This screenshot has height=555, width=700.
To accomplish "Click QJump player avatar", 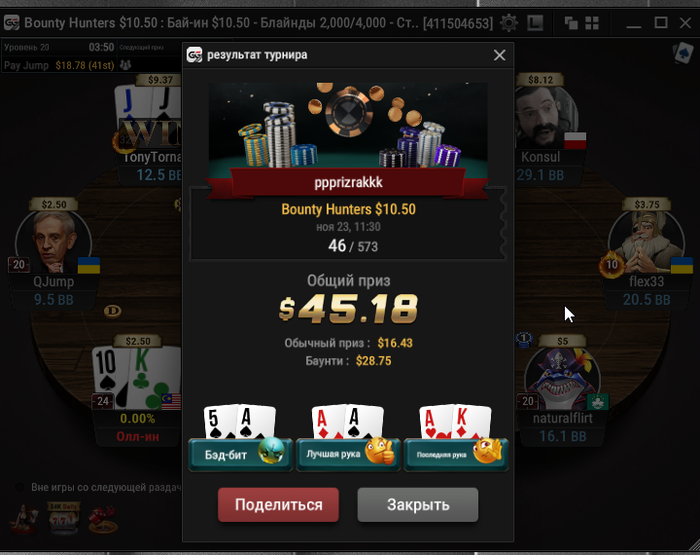I will pos(54,242).
